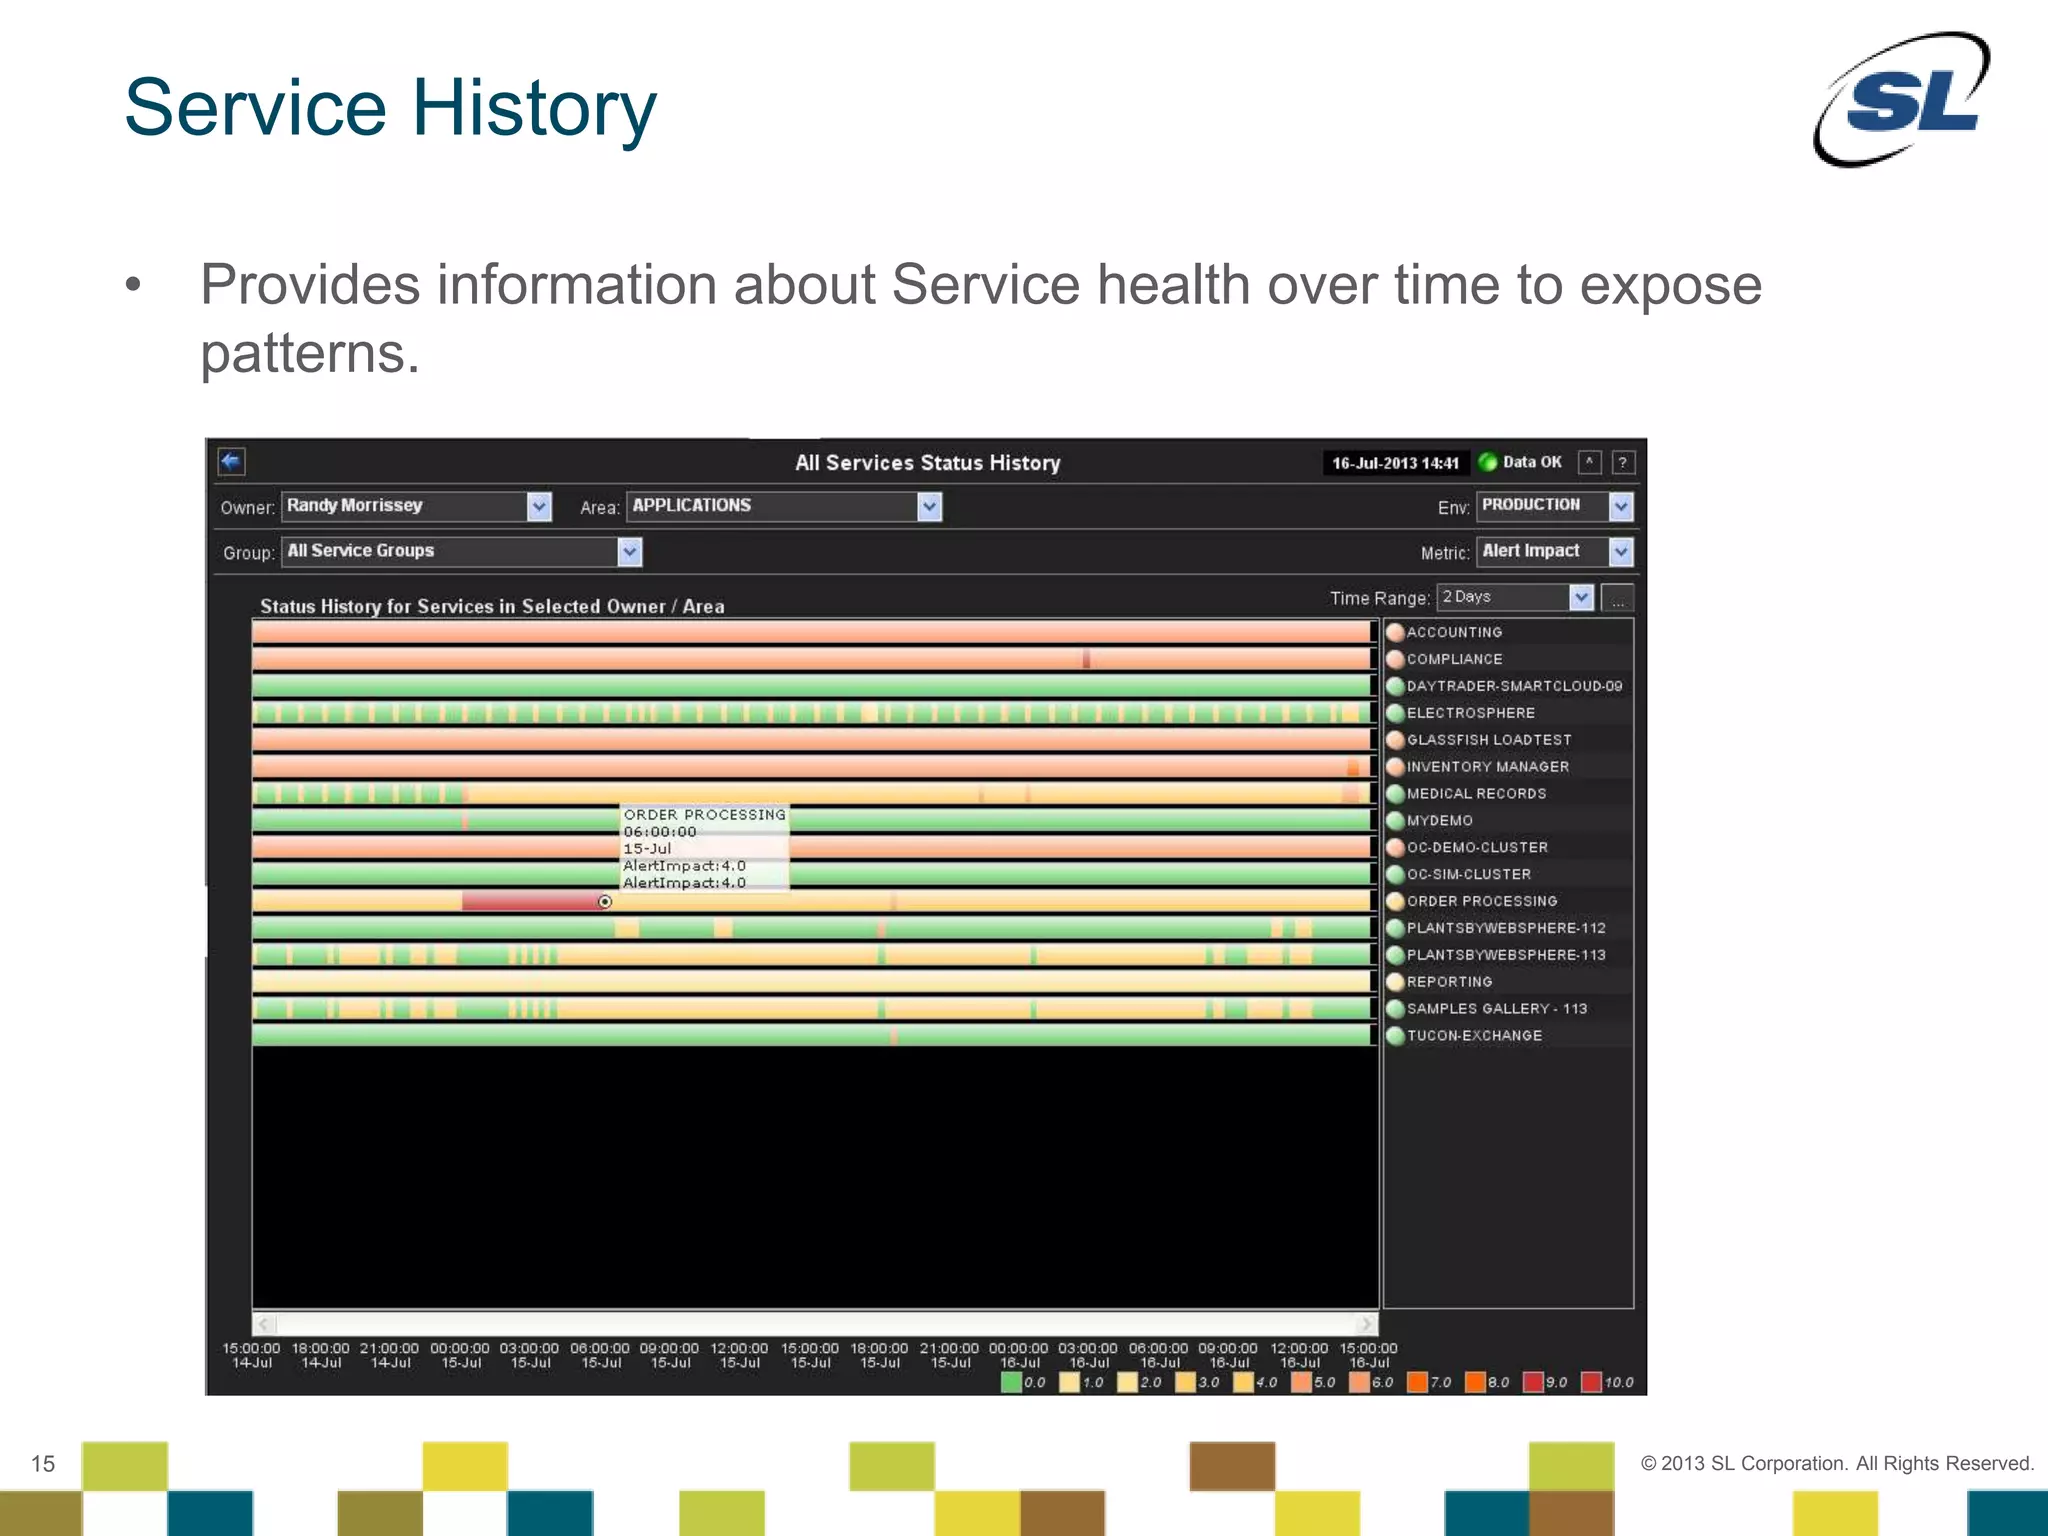Select MEDICAL RECORDS in the service list
This screenshot has height=1536, width=2048.
(1476, 794)
